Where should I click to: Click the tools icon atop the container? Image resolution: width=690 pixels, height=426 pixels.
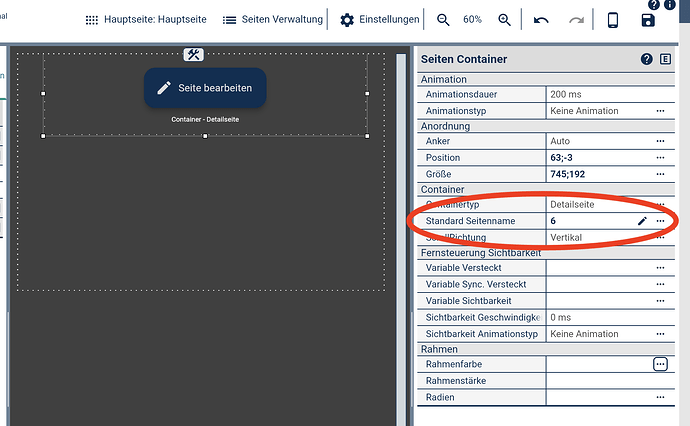[194, 55]
